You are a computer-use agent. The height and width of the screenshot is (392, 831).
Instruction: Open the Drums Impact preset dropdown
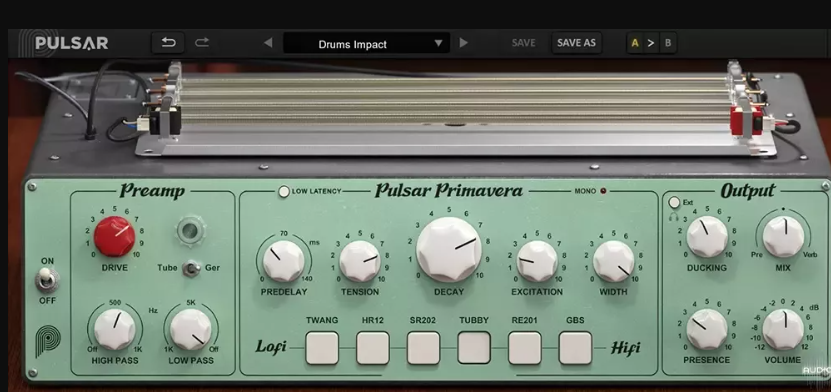coord(366,43)
